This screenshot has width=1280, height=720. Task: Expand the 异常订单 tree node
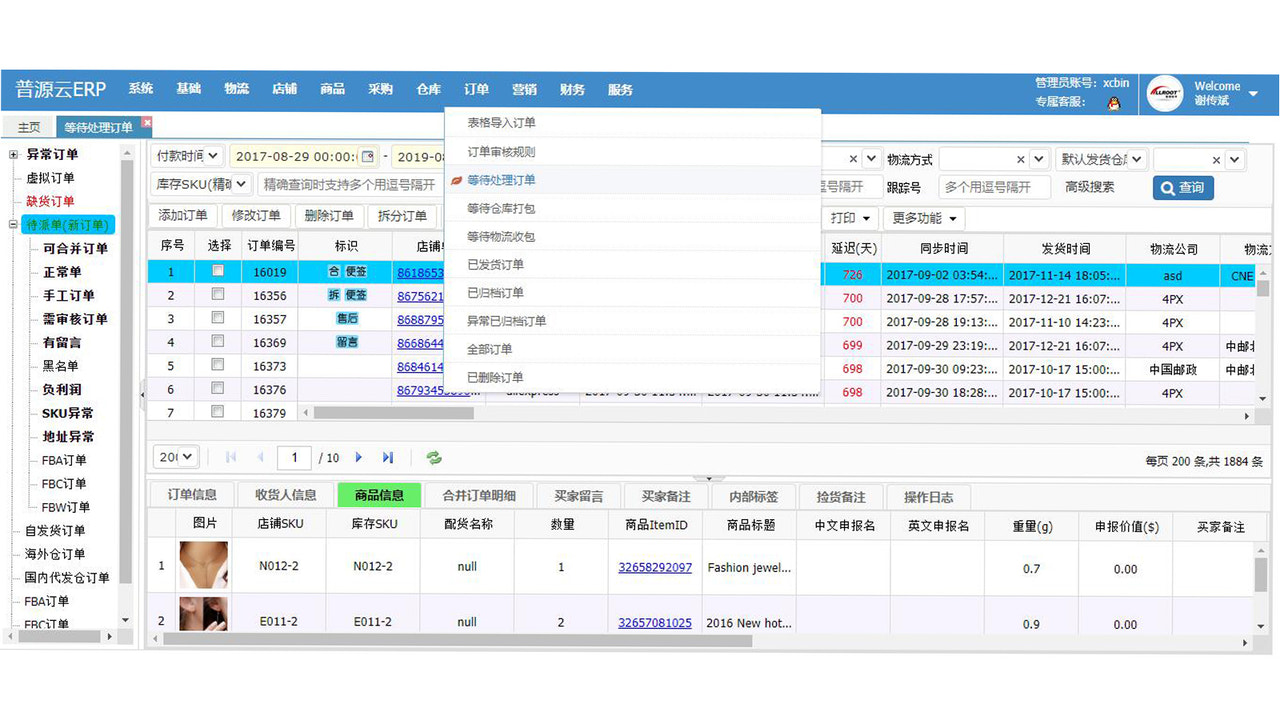13,154
